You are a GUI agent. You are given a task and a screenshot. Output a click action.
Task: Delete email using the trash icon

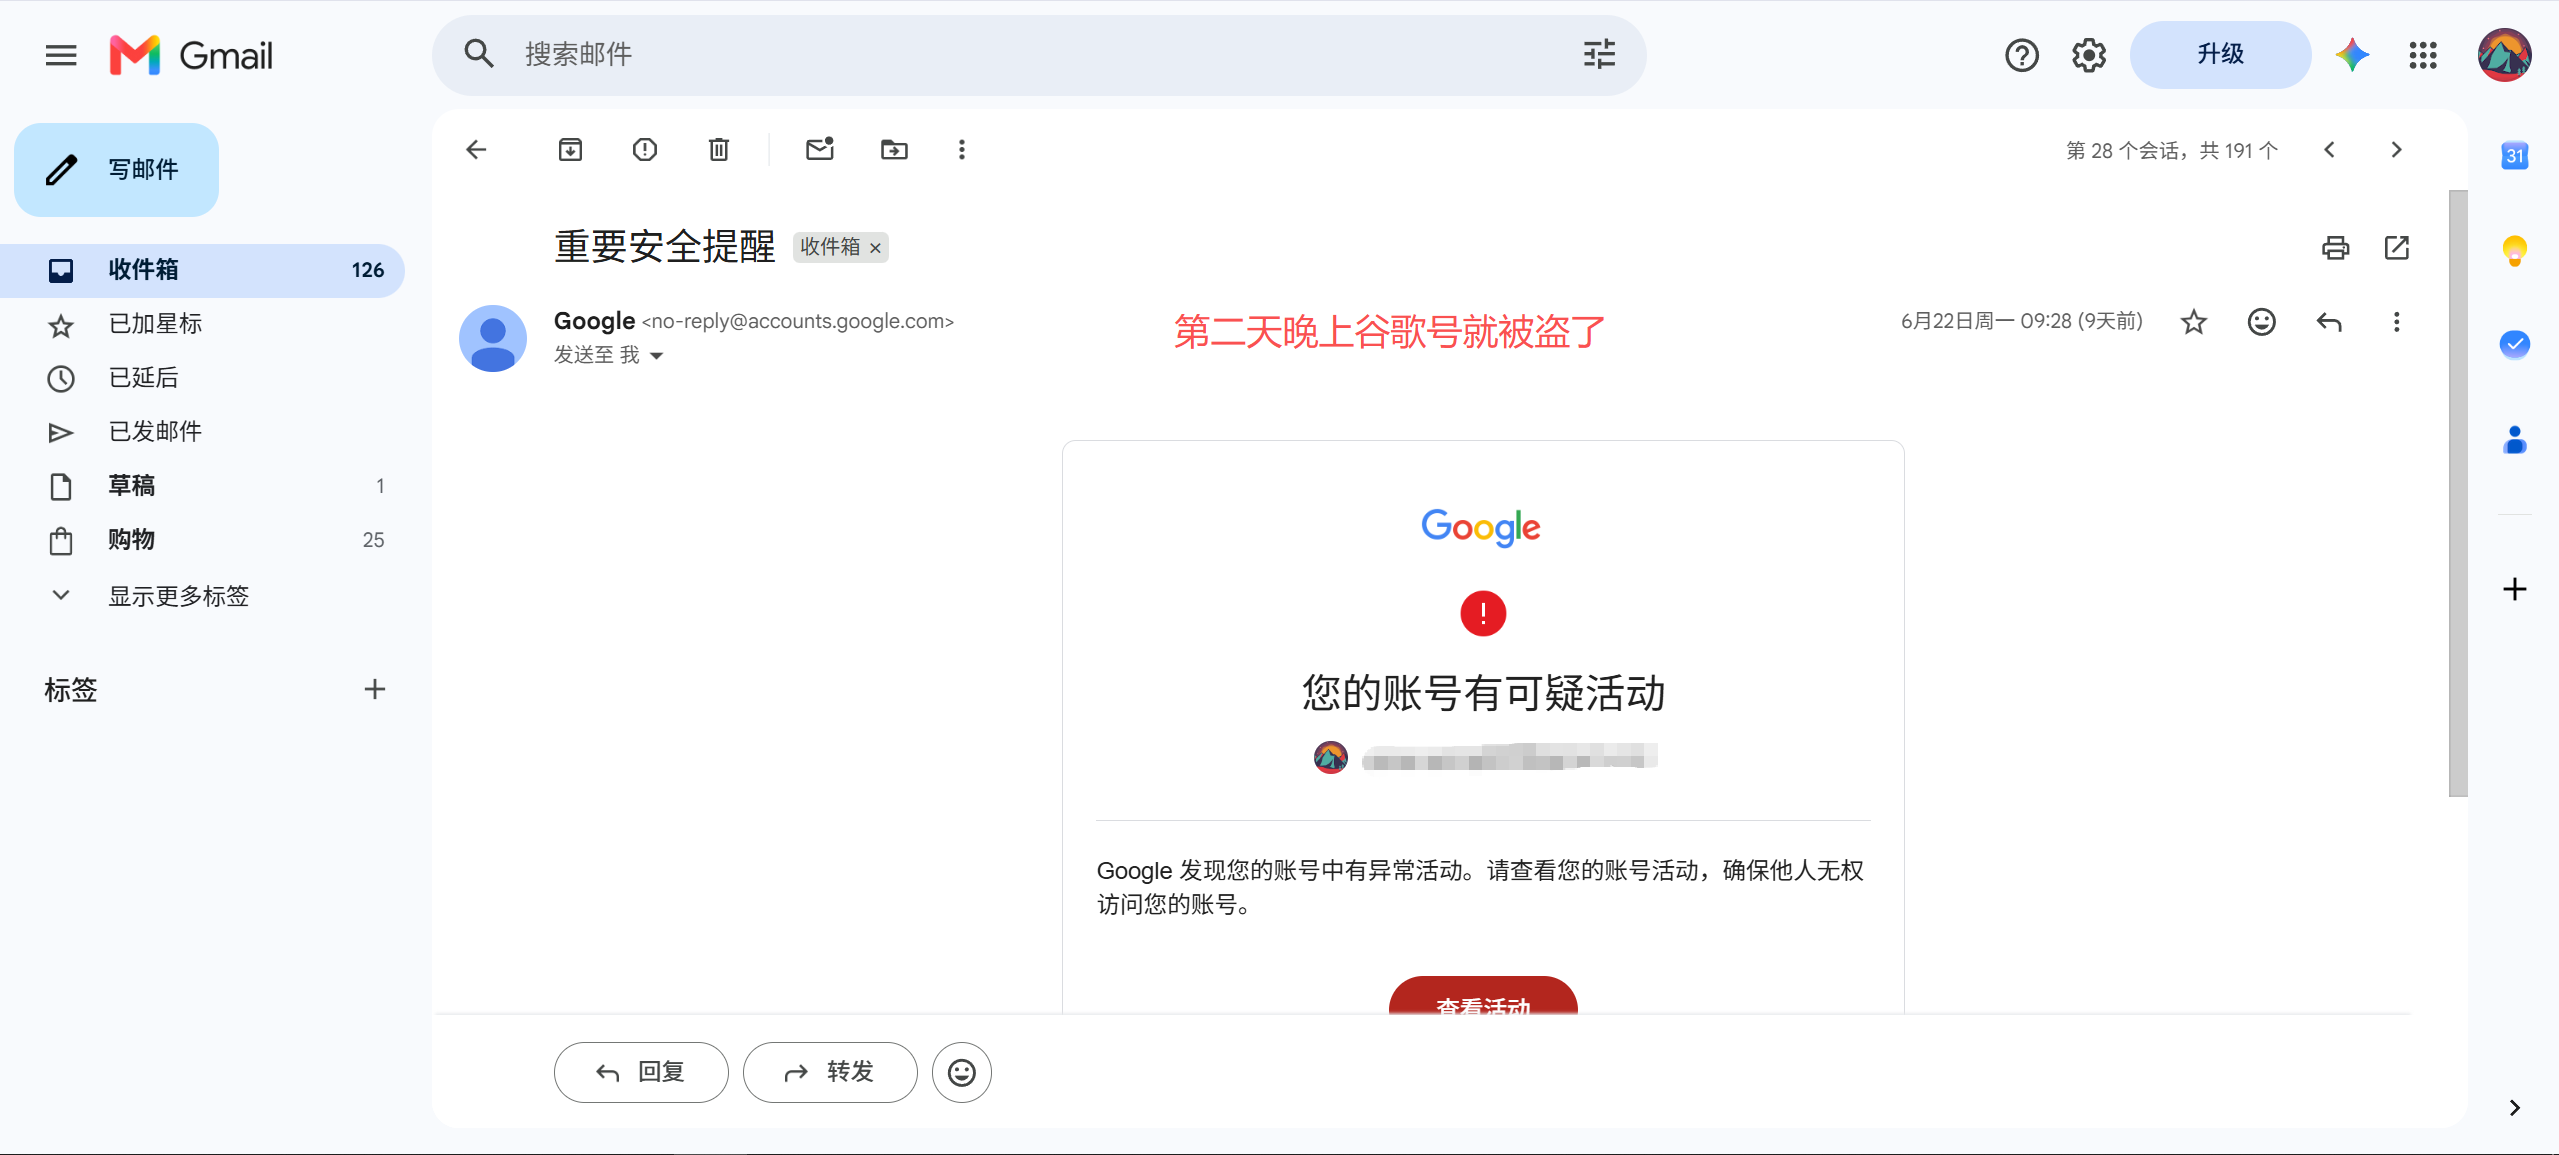719,150
